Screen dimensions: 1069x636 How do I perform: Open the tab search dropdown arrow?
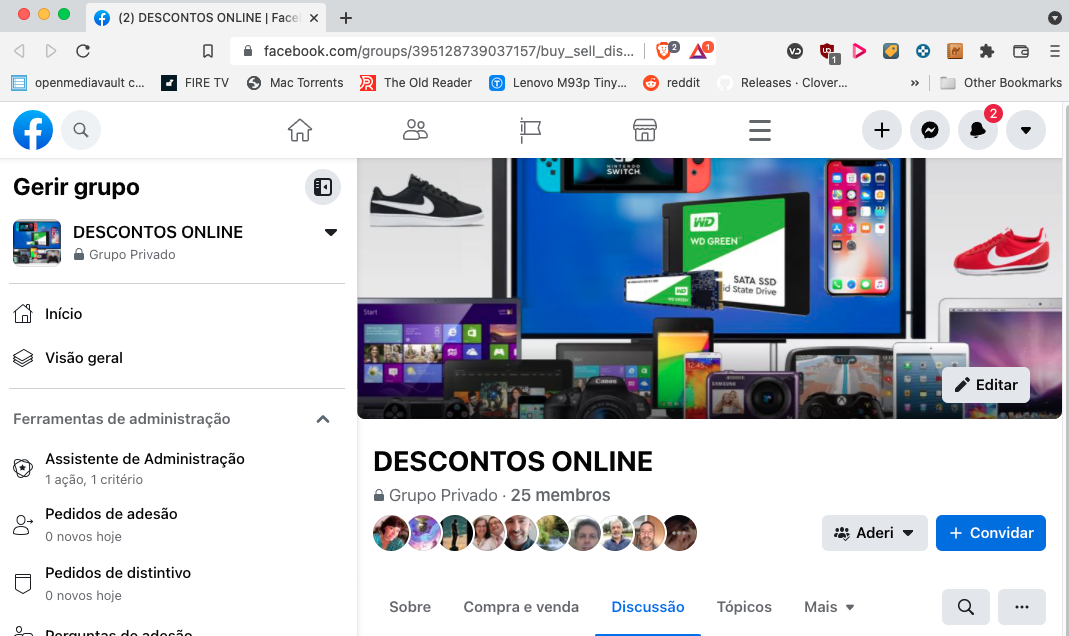click(x=1054, y=18)
